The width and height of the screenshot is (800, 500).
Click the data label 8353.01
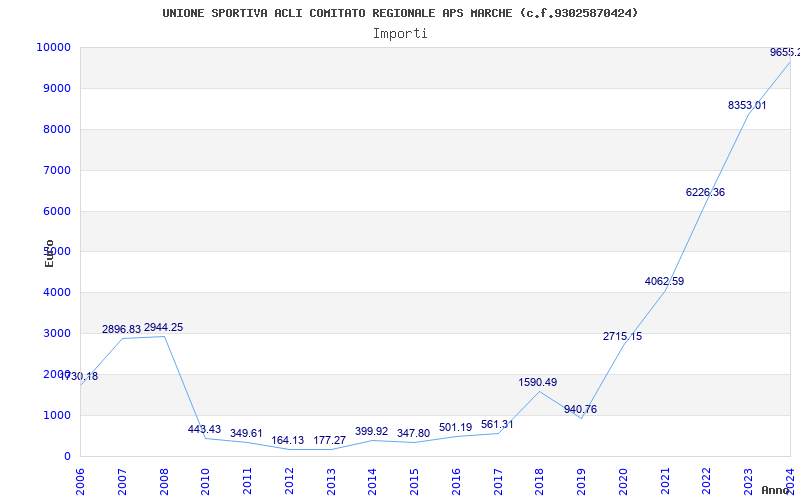click(747, 106)
